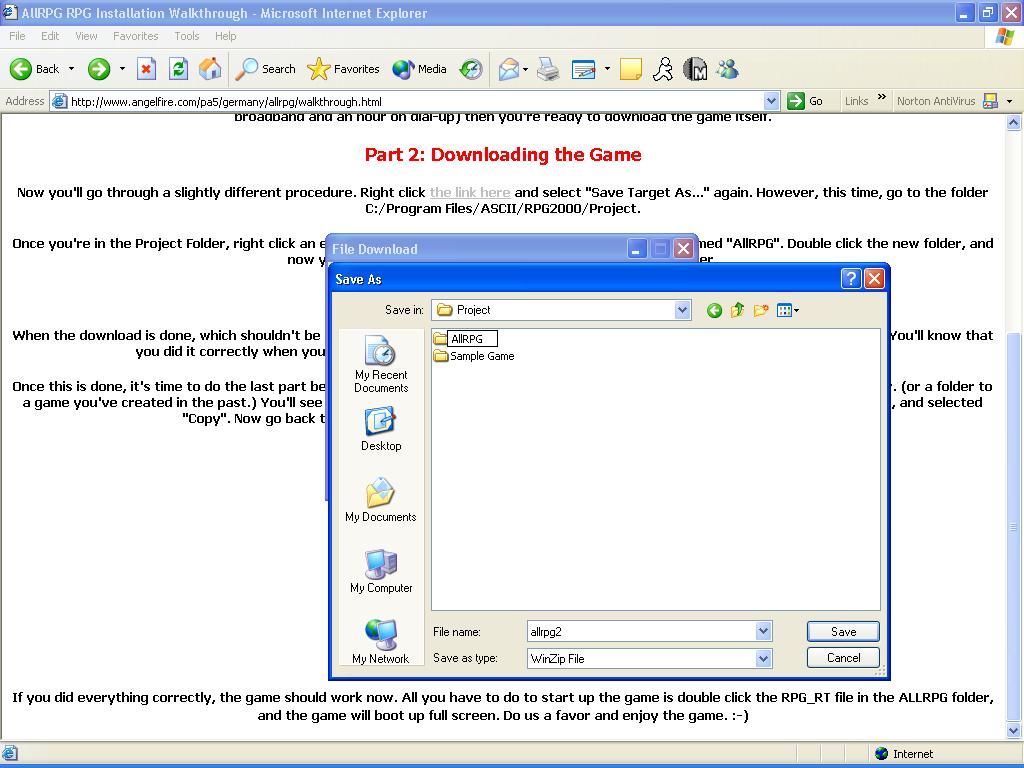Viewport: 1024px width, 768px height.
Task: Open the Back button history dropdown arrow
Action: [x=71, y=69]
